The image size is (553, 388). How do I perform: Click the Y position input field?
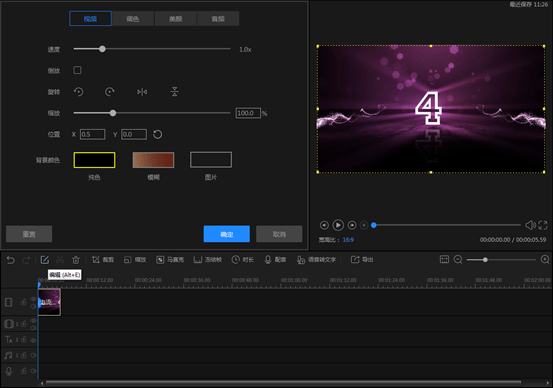[134, 134]
